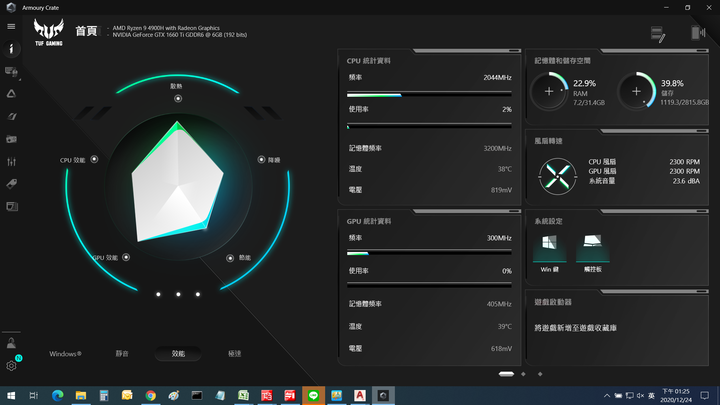Click the GPU usage progress bar
The image size is (720, 405).
pyautogui.click(x=429, y=285)
